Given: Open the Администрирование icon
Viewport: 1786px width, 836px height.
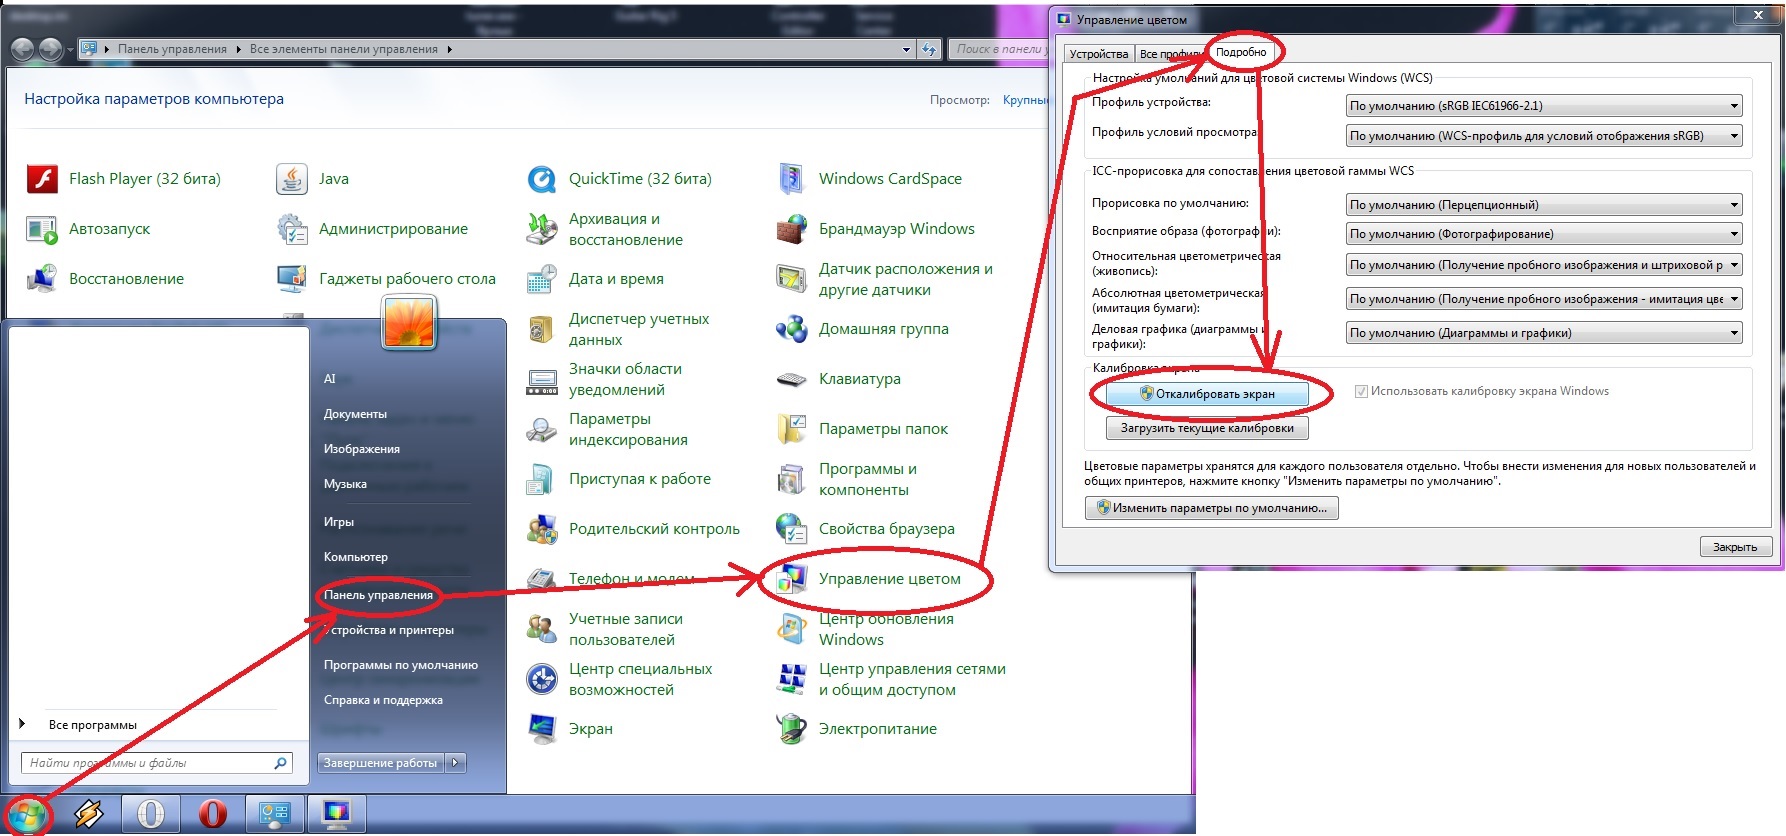Looking at the screenshot, I should tap(292, 229).
